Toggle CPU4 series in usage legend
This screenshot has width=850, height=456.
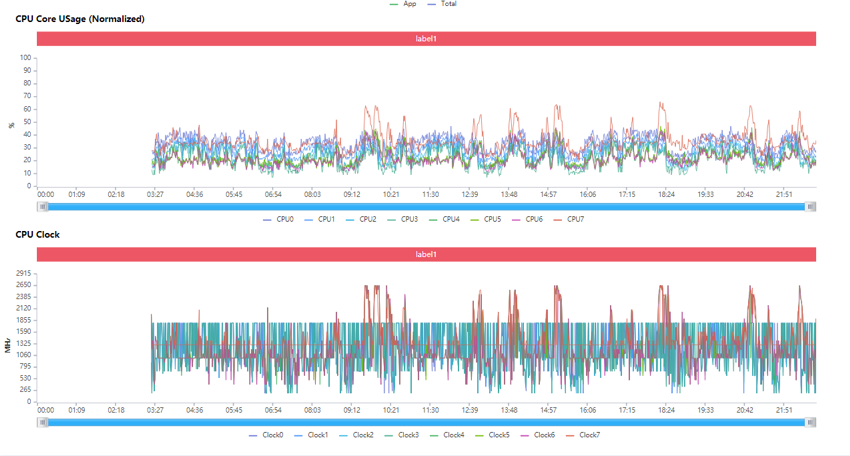pos(445,219)
